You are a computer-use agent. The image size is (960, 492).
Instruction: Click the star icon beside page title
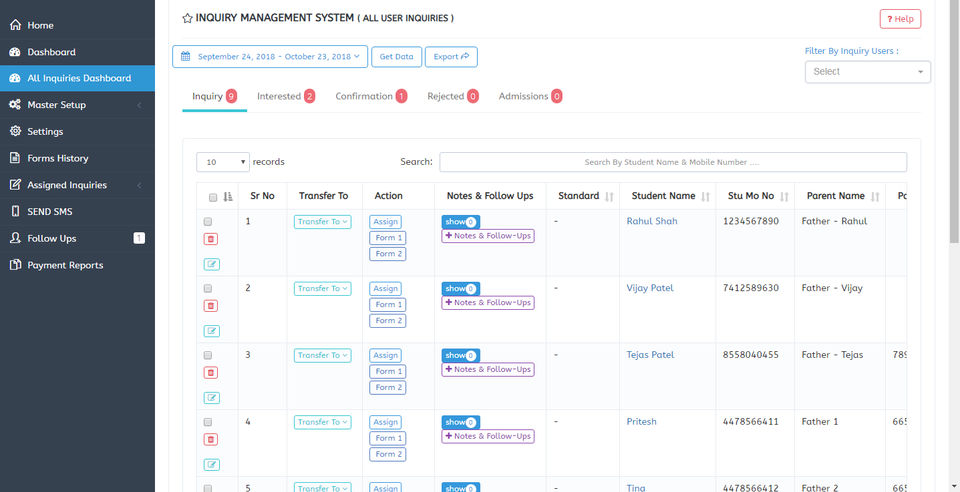pyautogui.click(x=187, y=18)
